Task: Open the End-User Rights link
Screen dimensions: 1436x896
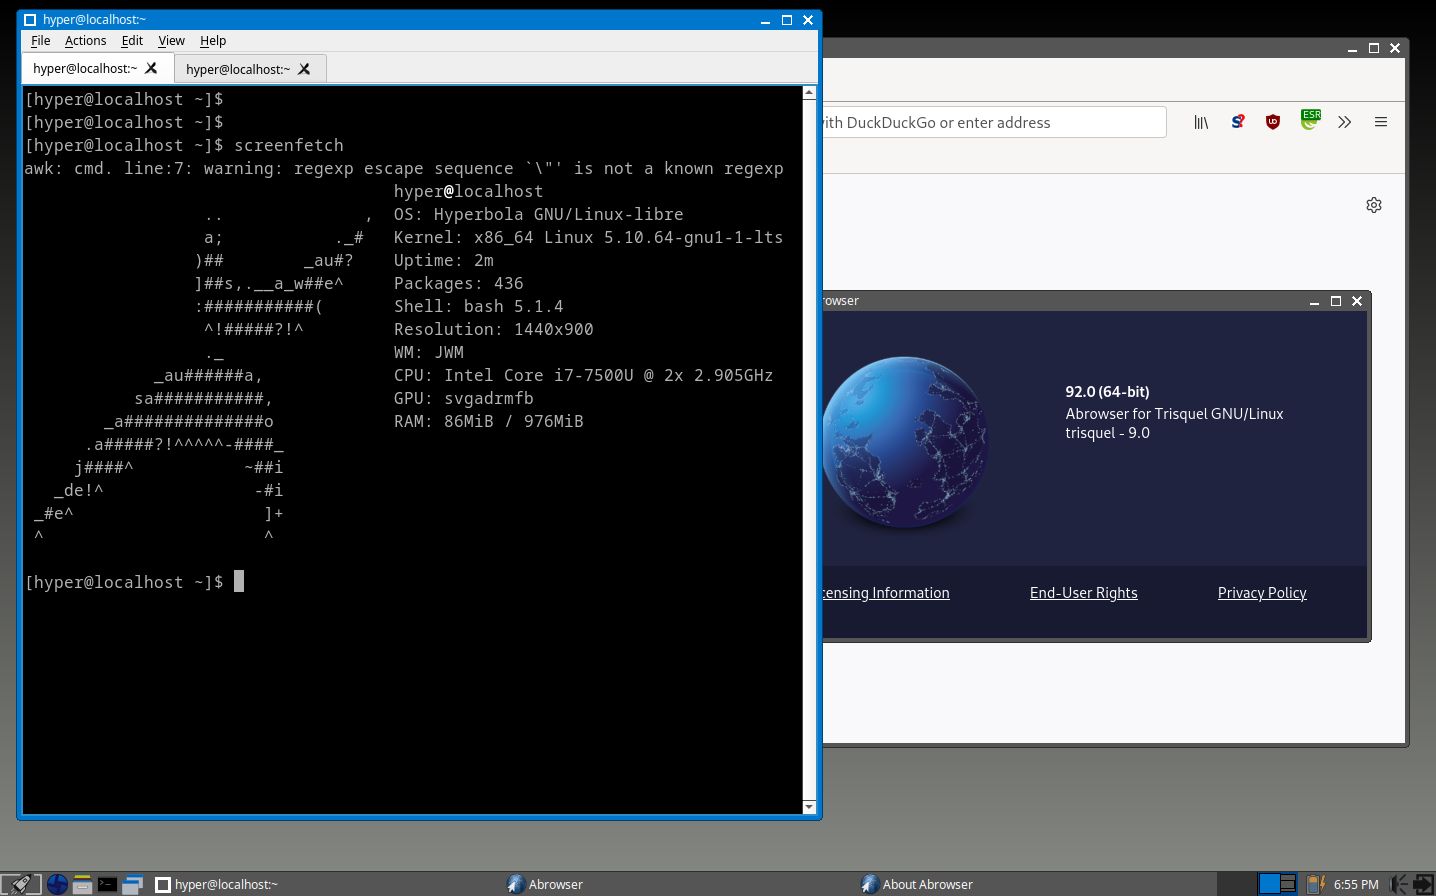Action: tap(1083, 593)
